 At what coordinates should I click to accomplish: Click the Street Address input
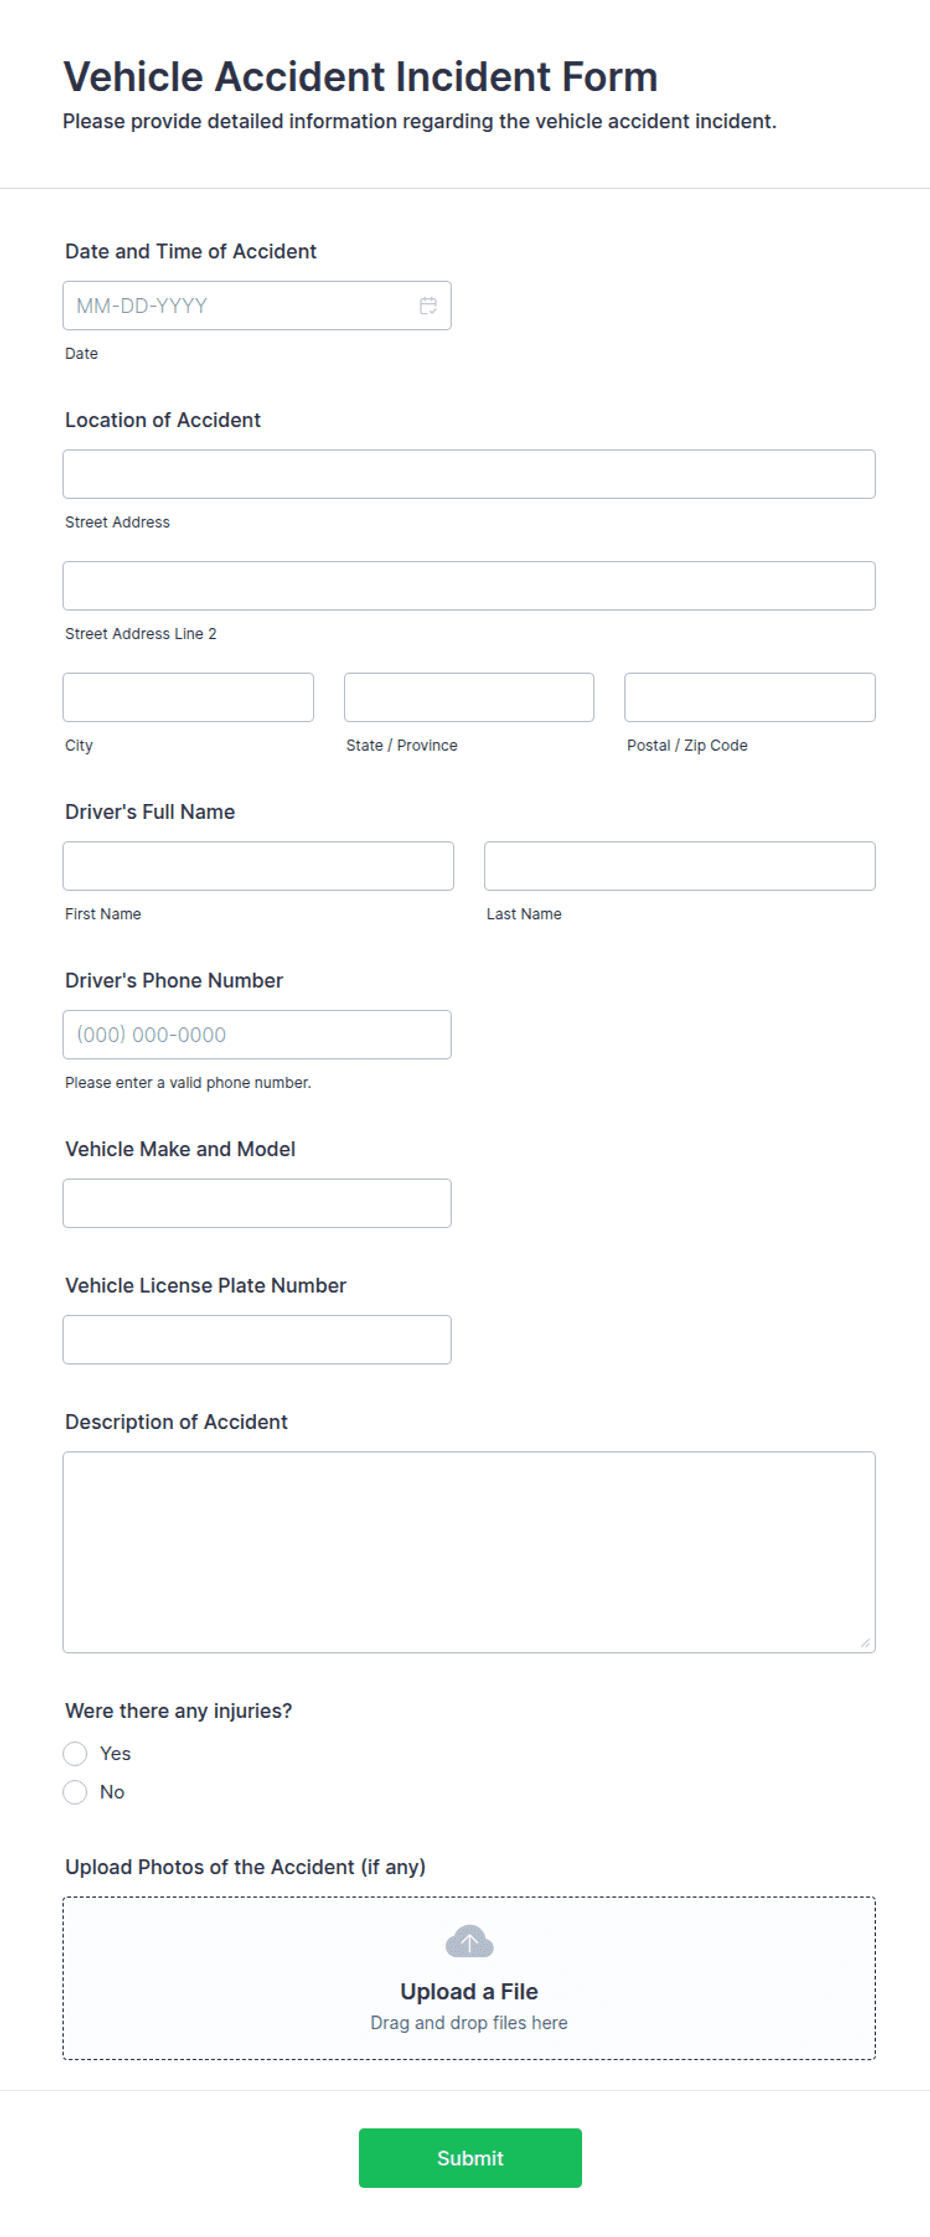tap(469, 474)
